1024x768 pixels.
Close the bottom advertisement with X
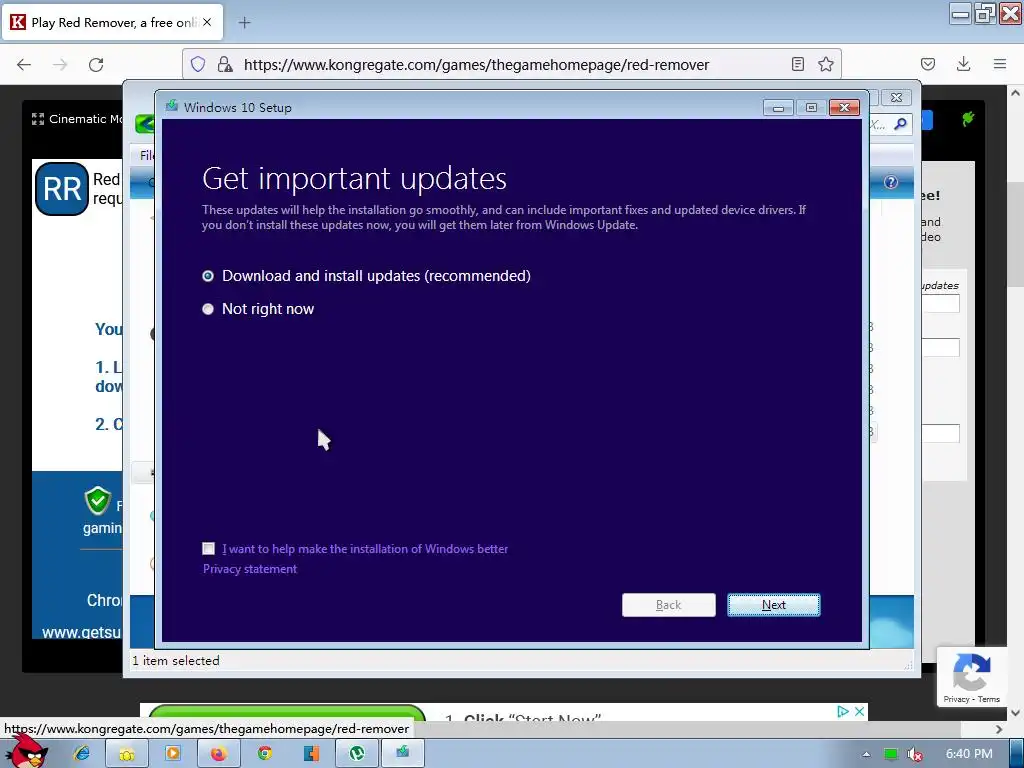click(859, 711)
